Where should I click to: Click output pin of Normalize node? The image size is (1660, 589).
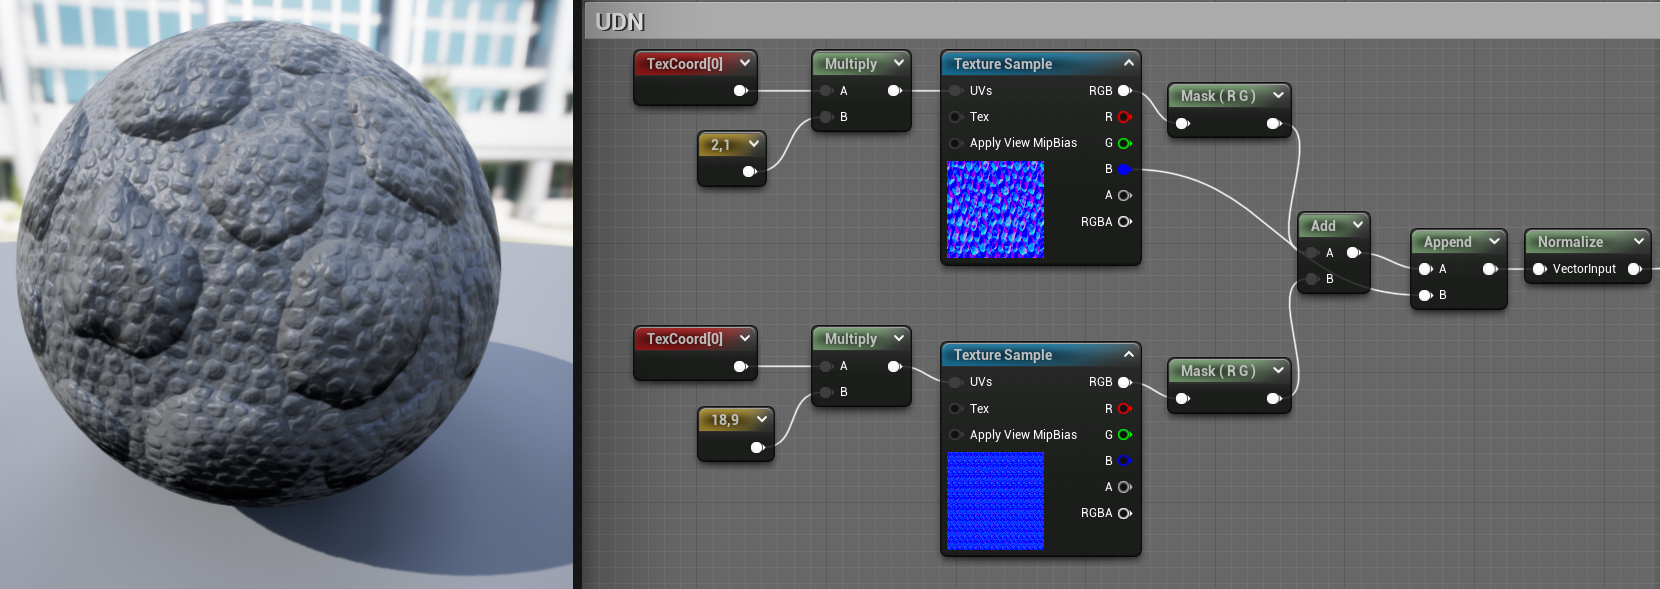[1635, 269]
